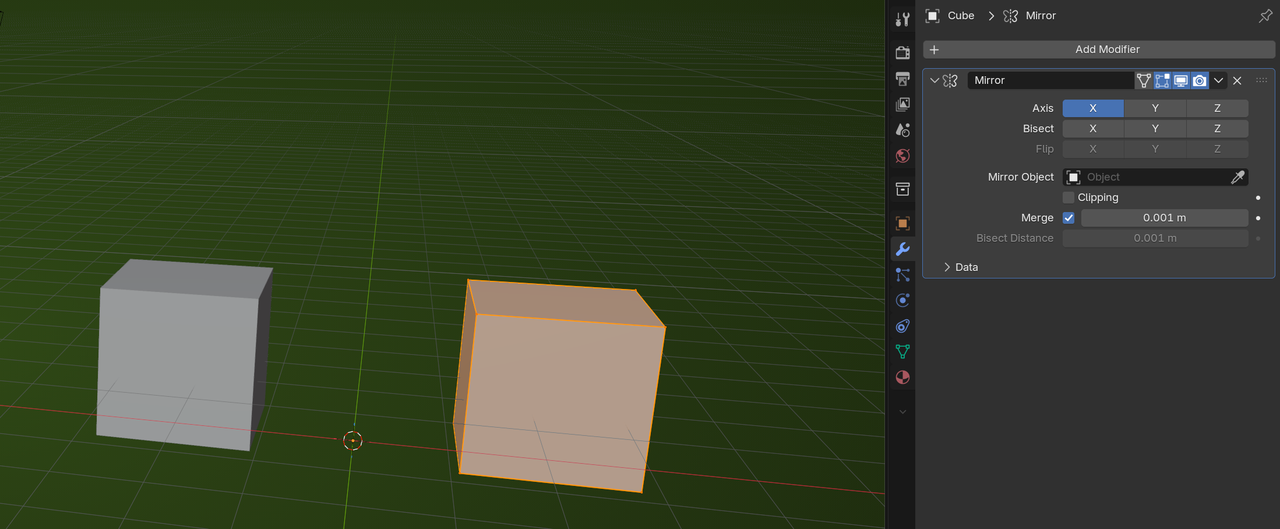Open the Scene properties tab

[902, 130]
